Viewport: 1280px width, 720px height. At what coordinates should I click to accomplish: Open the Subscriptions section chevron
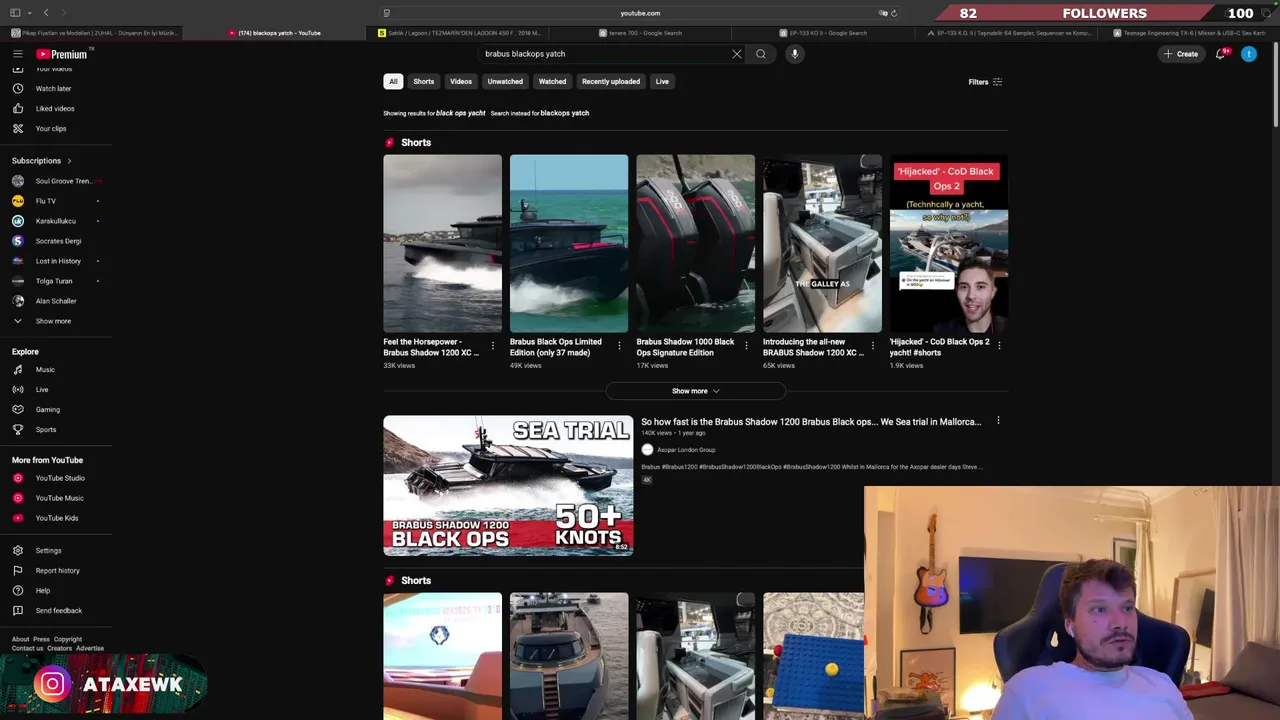point(69,161)
